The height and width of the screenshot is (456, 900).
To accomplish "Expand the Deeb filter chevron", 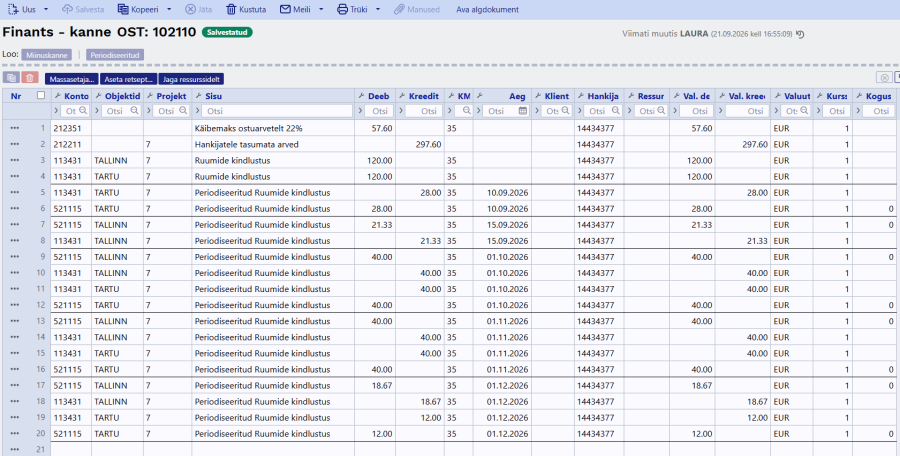I will [x=360, y=111].
